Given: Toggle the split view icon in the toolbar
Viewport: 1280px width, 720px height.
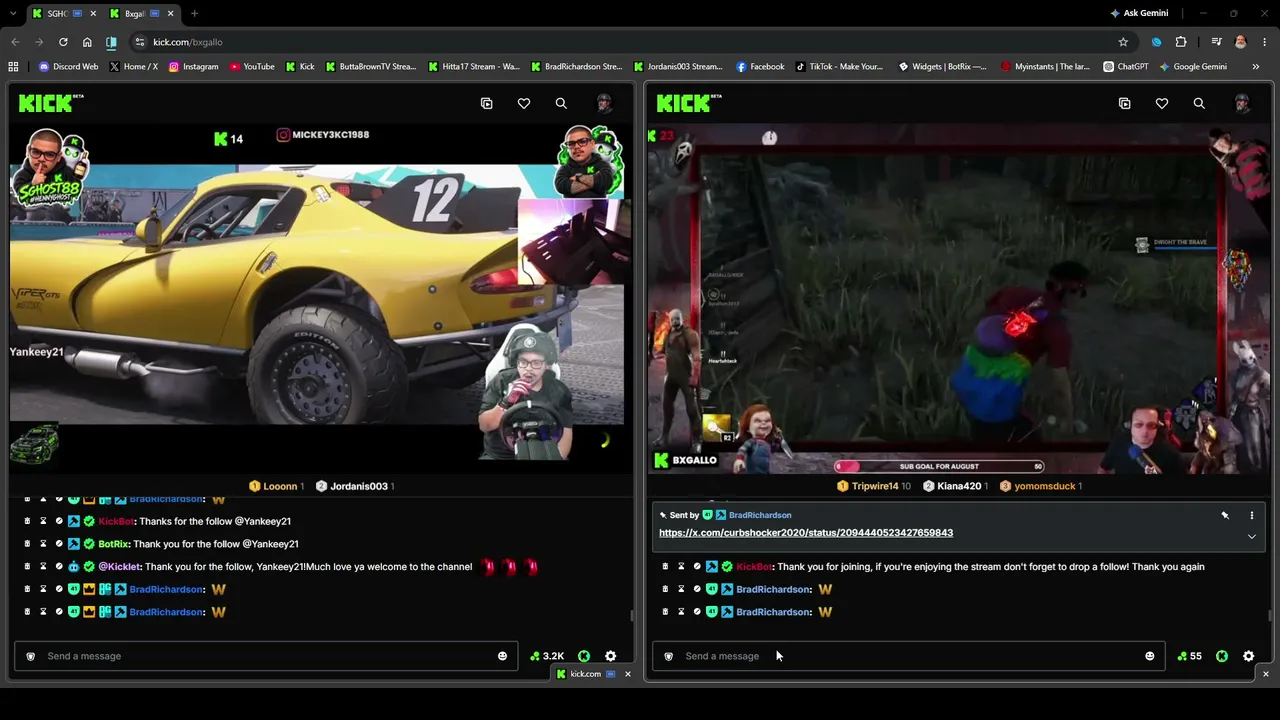Looking at the screenshot, I should [x=111, y=42].
